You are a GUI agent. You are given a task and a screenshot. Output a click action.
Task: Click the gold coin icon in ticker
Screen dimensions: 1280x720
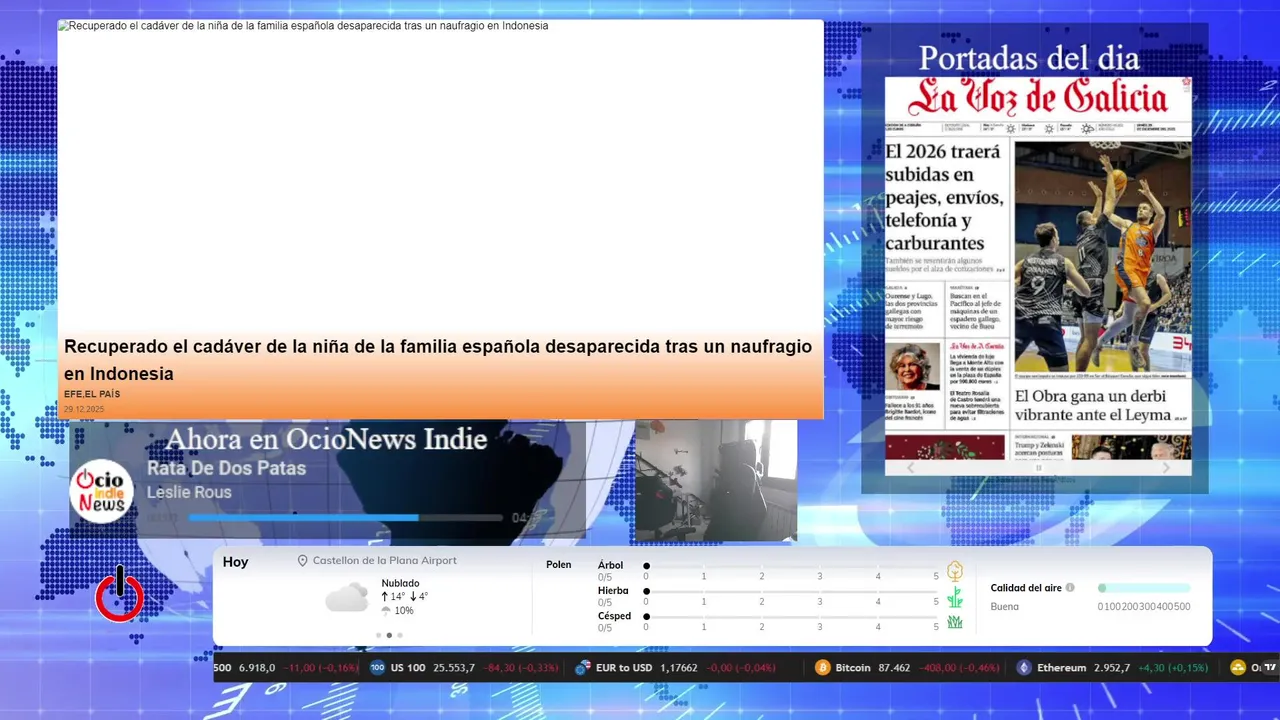[1237, 668]
